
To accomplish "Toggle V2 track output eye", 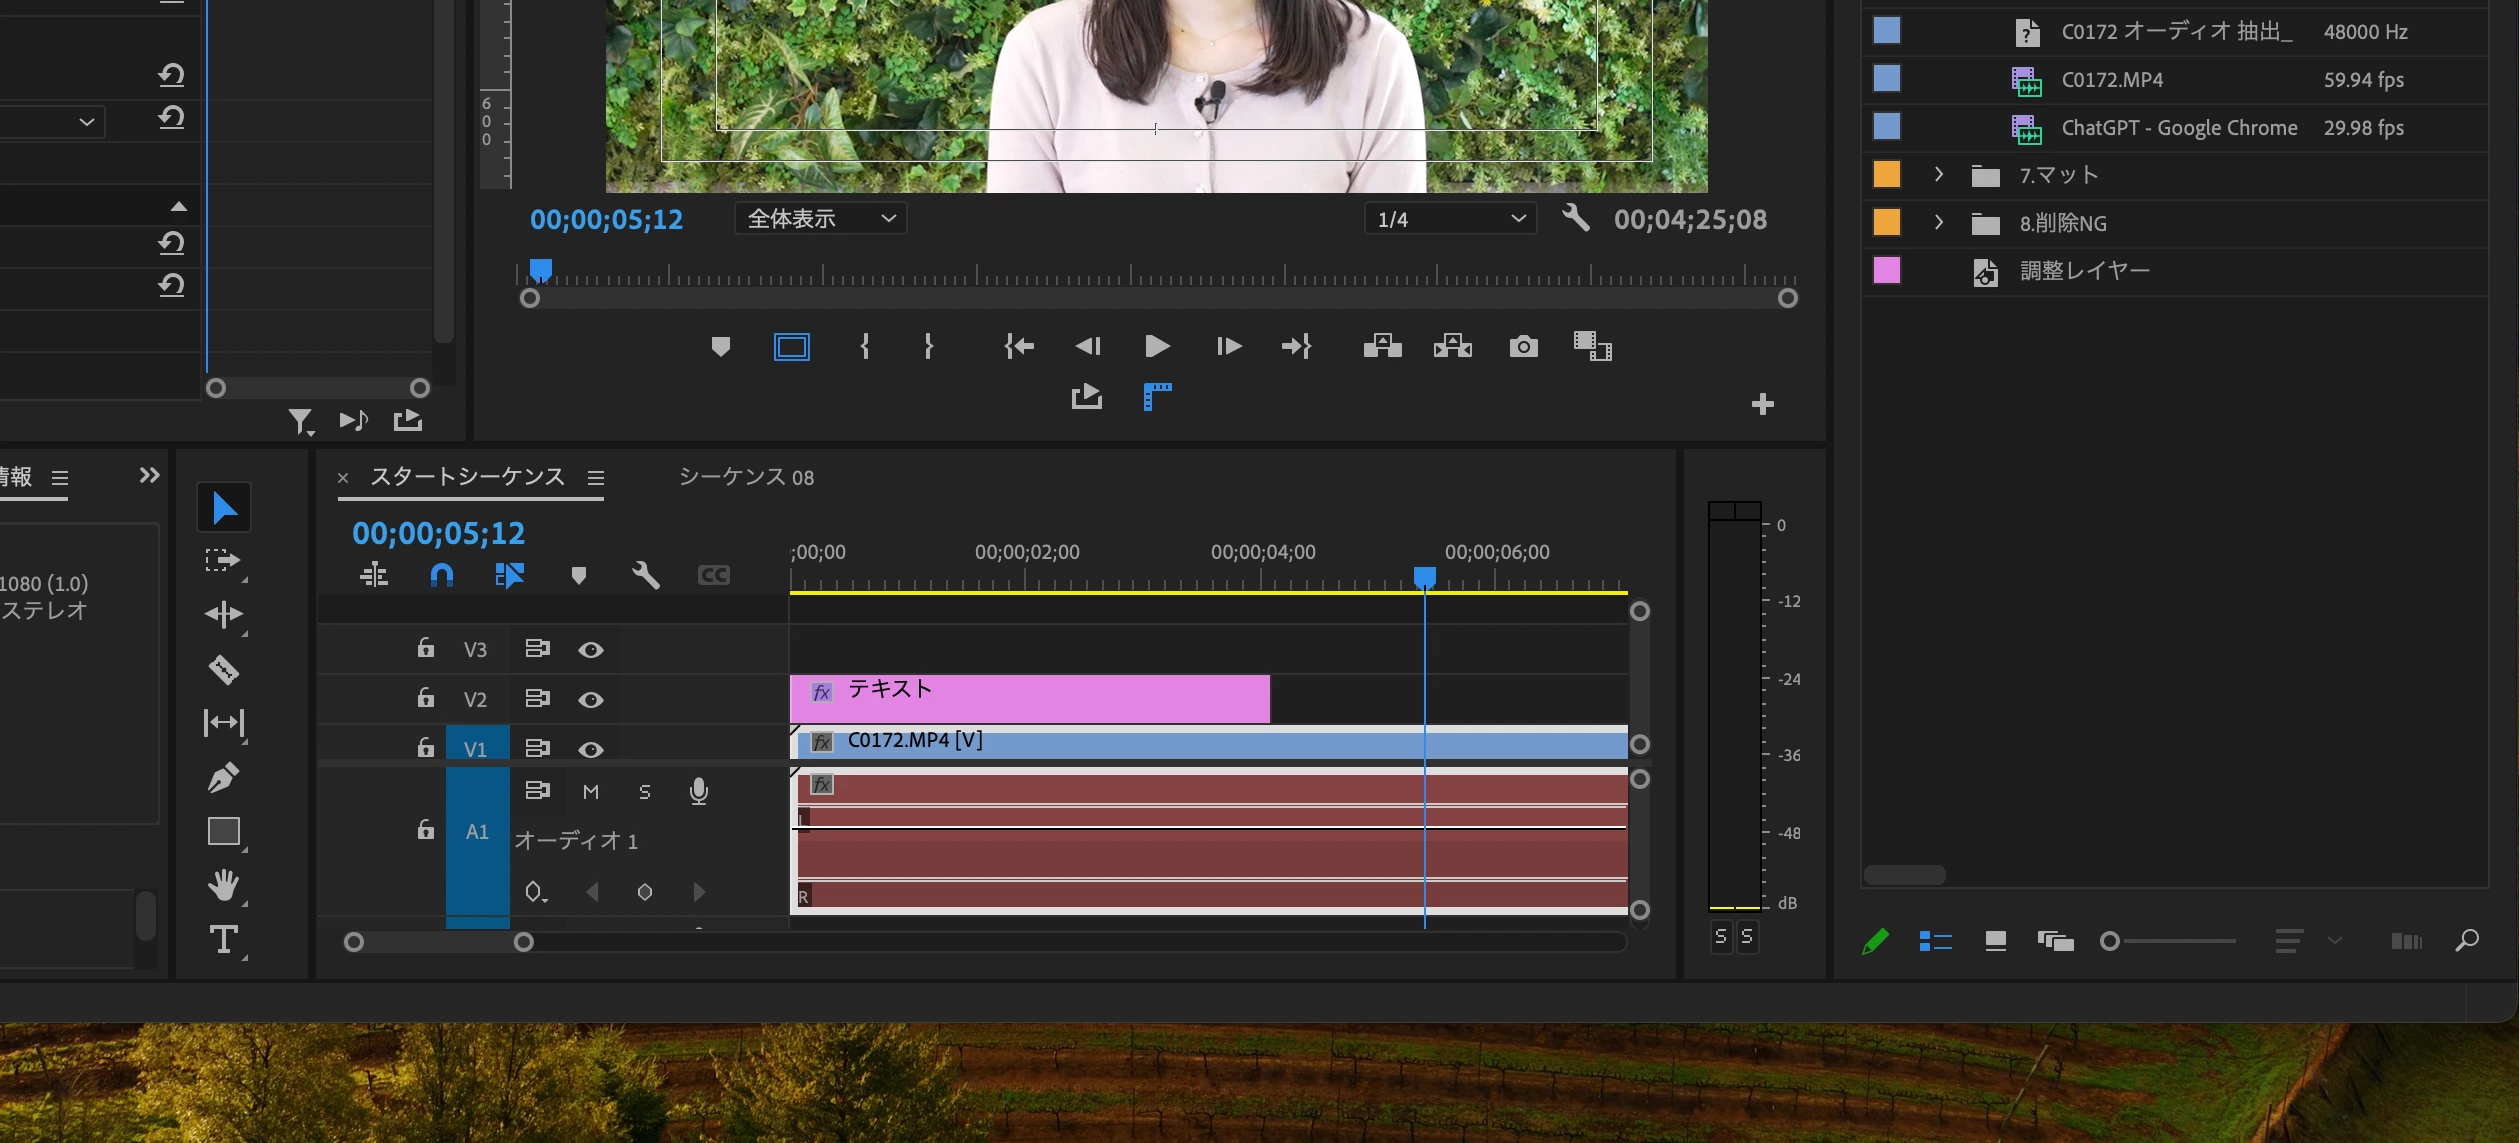I will (x=591, y=700).
